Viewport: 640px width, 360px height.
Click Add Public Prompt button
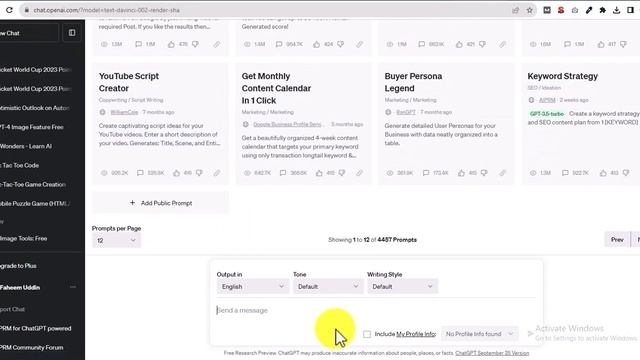point(160,203)
